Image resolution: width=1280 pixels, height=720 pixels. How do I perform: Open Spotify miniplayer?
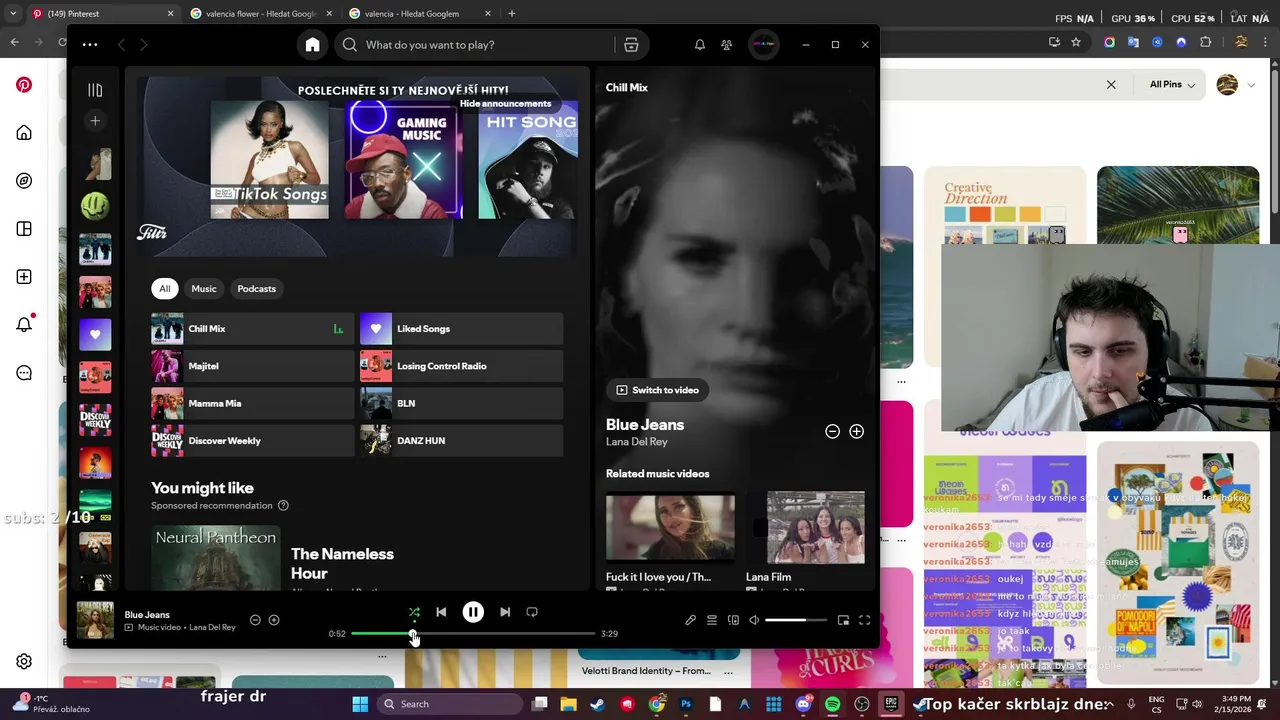[843, 620]
